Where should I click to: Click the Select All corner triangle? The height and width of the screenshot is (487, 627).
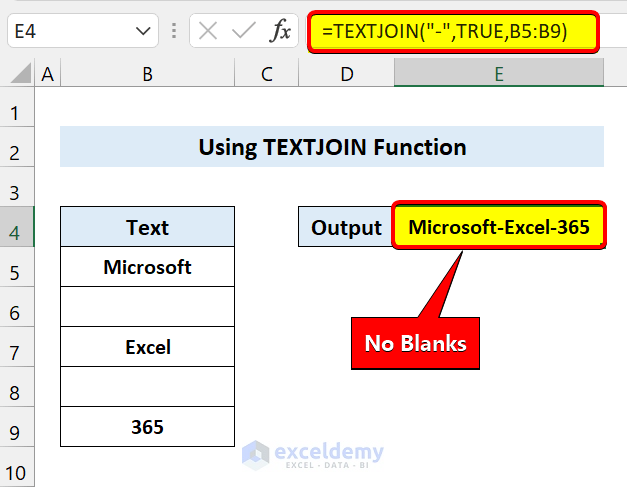(x=20, y=73)
